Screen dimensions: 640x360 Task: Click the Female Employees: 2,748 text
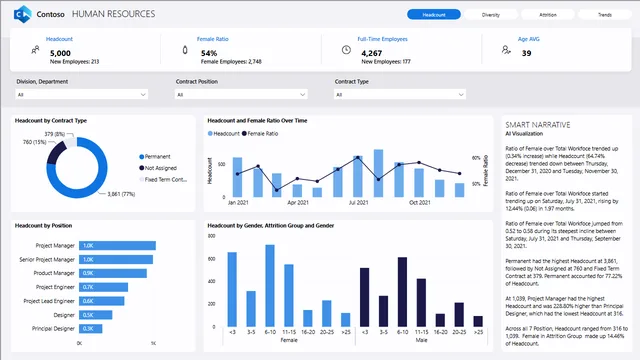tap(231, 62)
